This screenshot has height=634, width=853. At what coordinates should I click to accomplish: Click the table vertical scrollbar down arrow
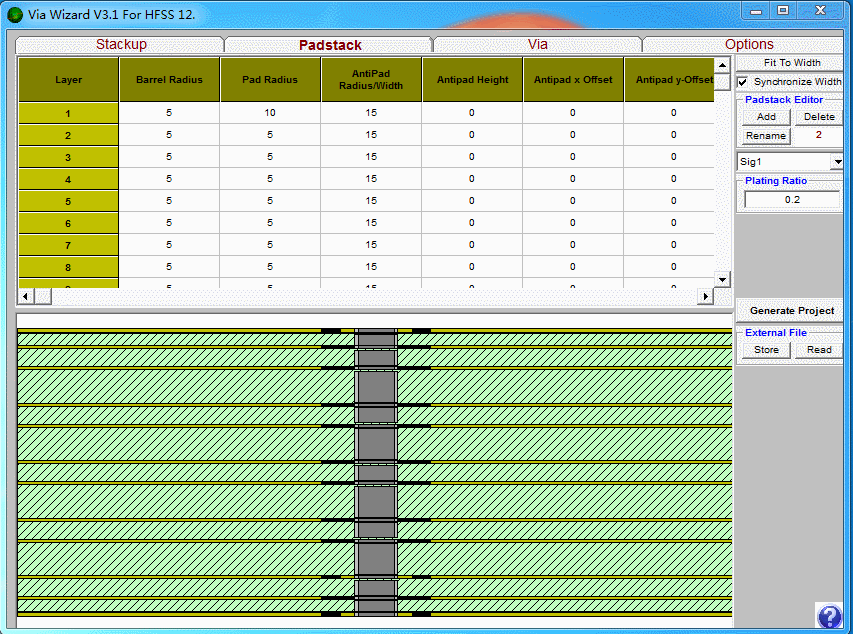click(x=722, y=280)
